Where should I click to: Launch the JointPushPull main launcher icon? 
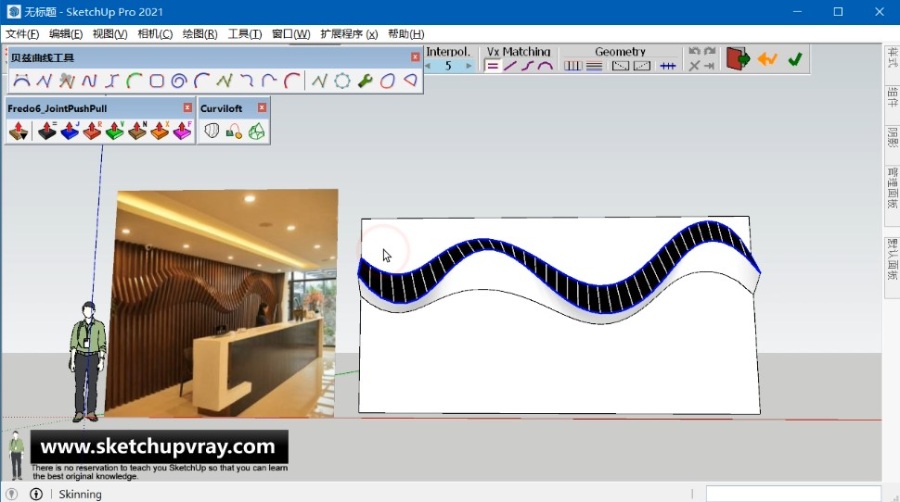coord(18,131)
